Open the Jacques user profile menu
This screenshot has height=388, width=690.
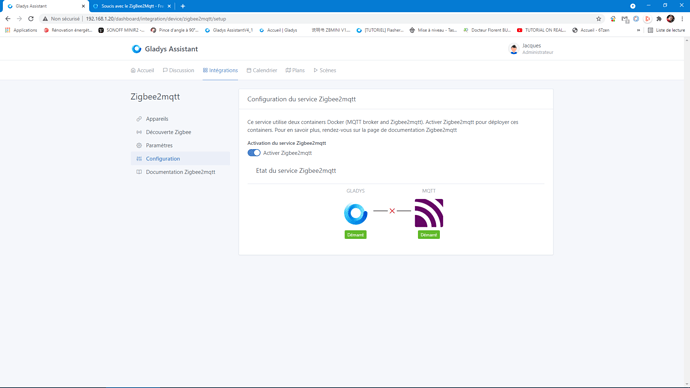click(531, 49)
